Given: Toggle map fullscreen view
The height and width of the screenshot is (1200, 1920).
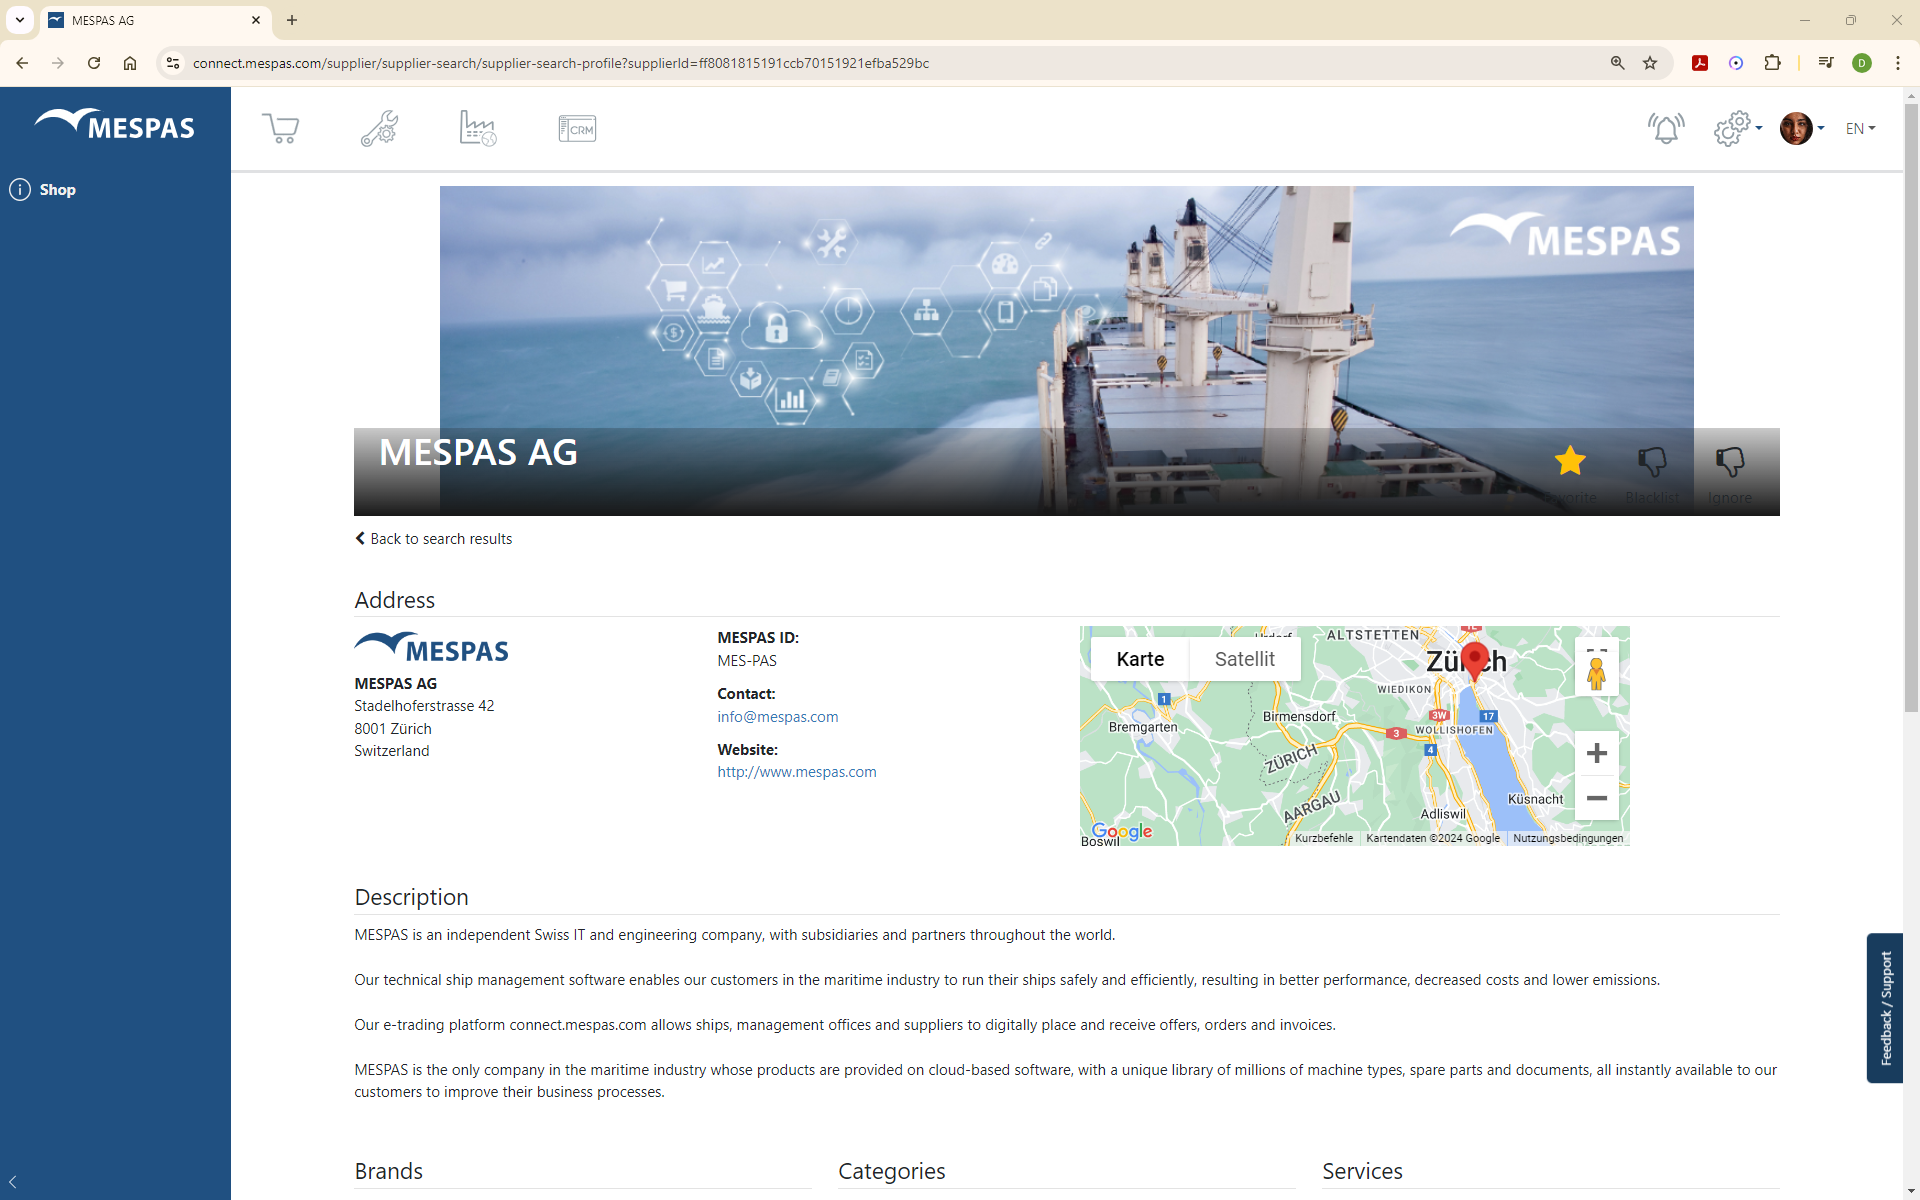Looking at the screenshot, I should pos(1597,649).
